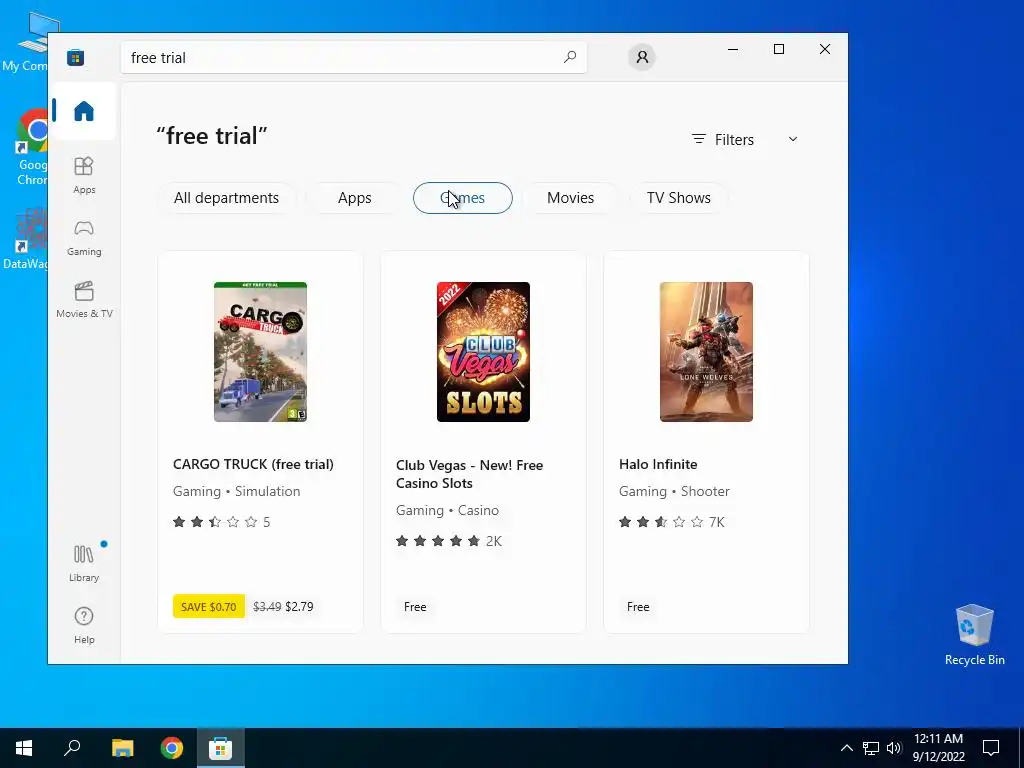
Task: Click the search magnifier icon in search box
Action: pos(569,57)
